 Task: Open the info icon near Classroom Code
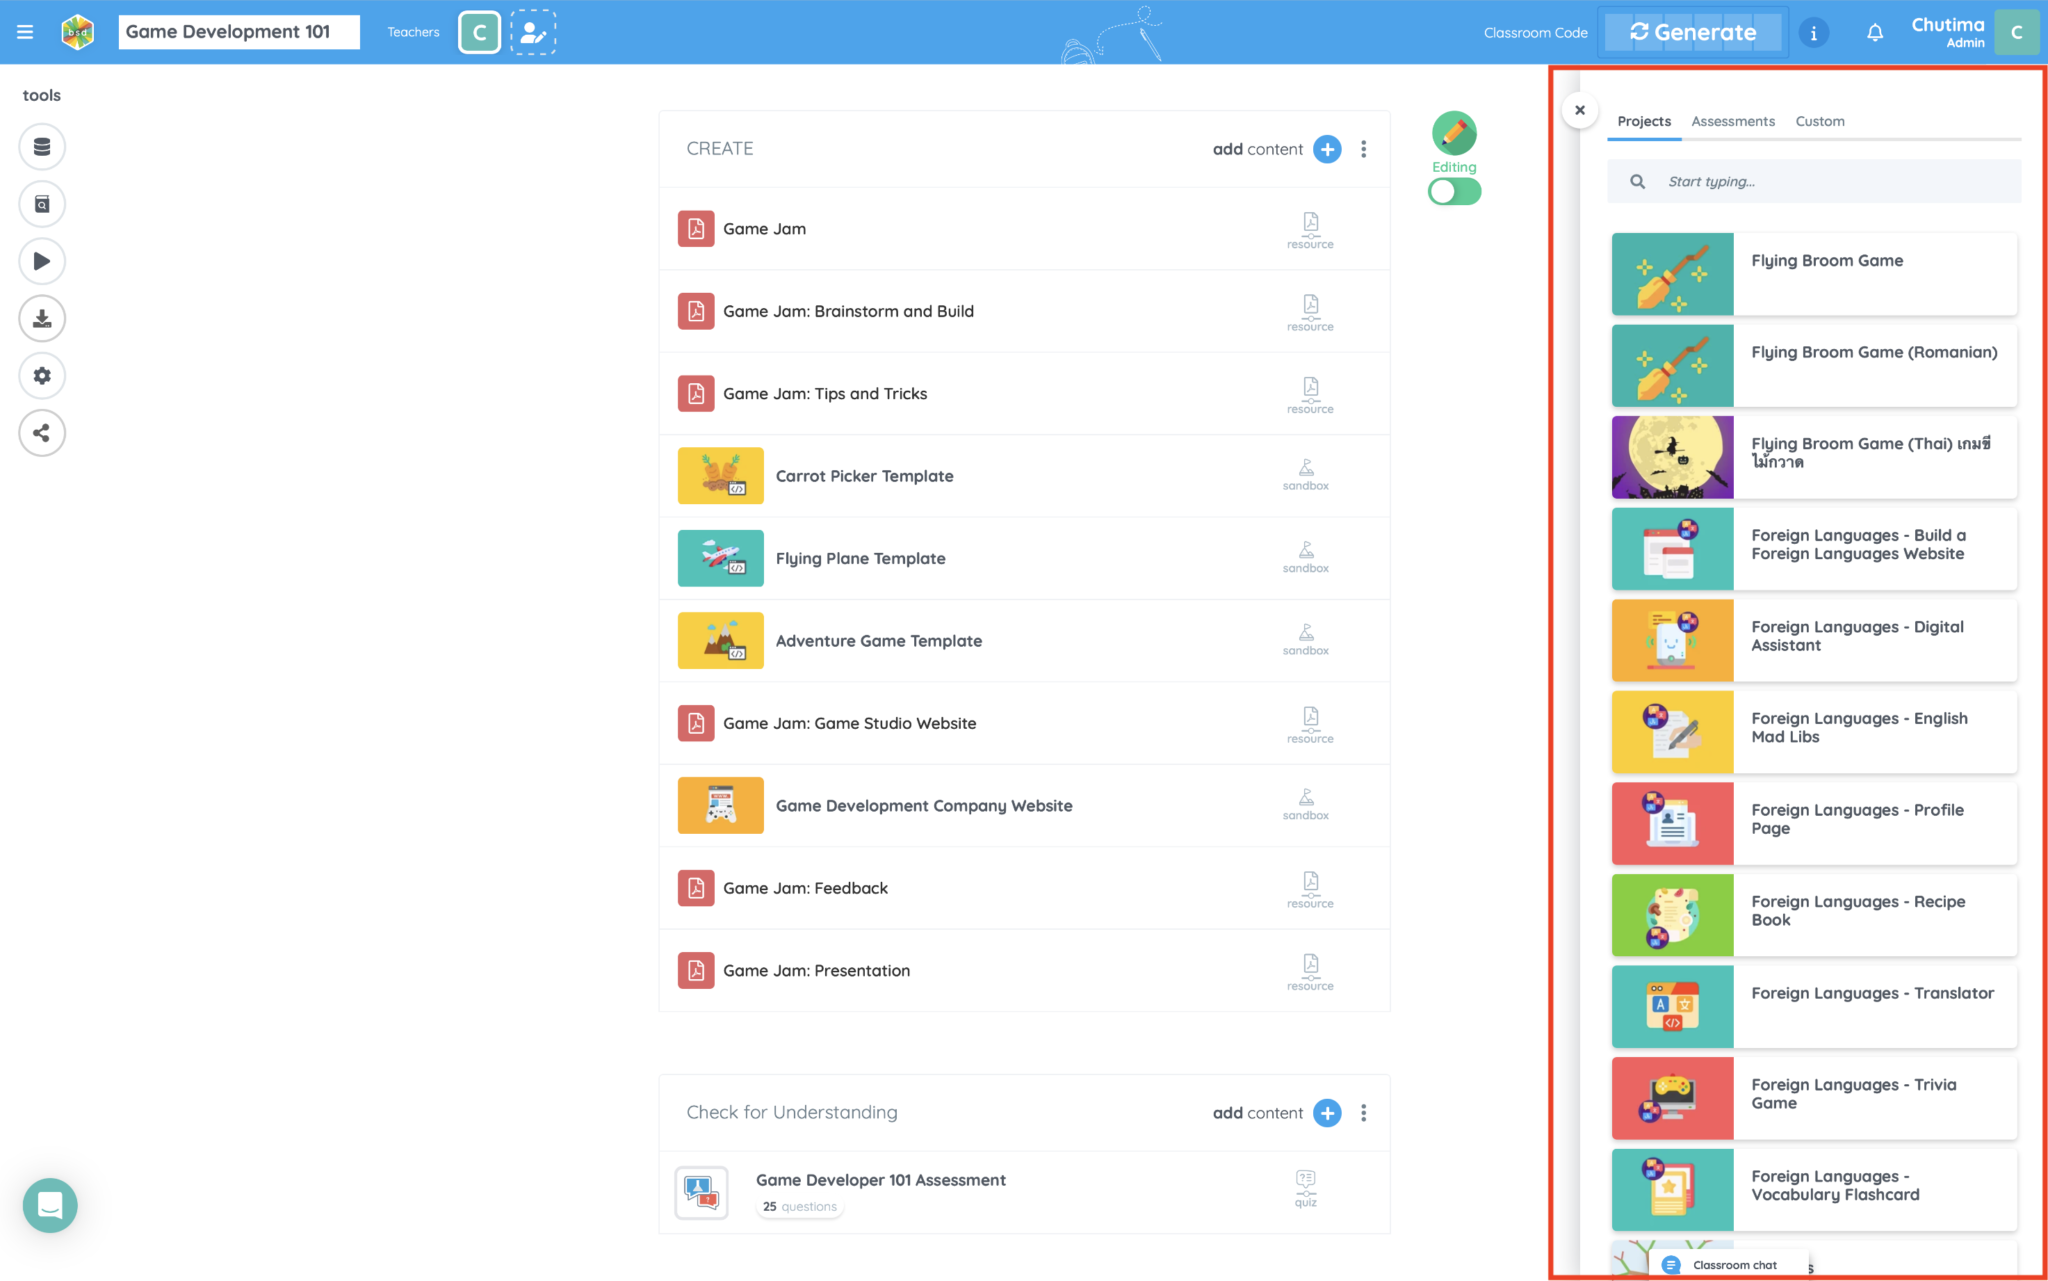(1814, 31)
